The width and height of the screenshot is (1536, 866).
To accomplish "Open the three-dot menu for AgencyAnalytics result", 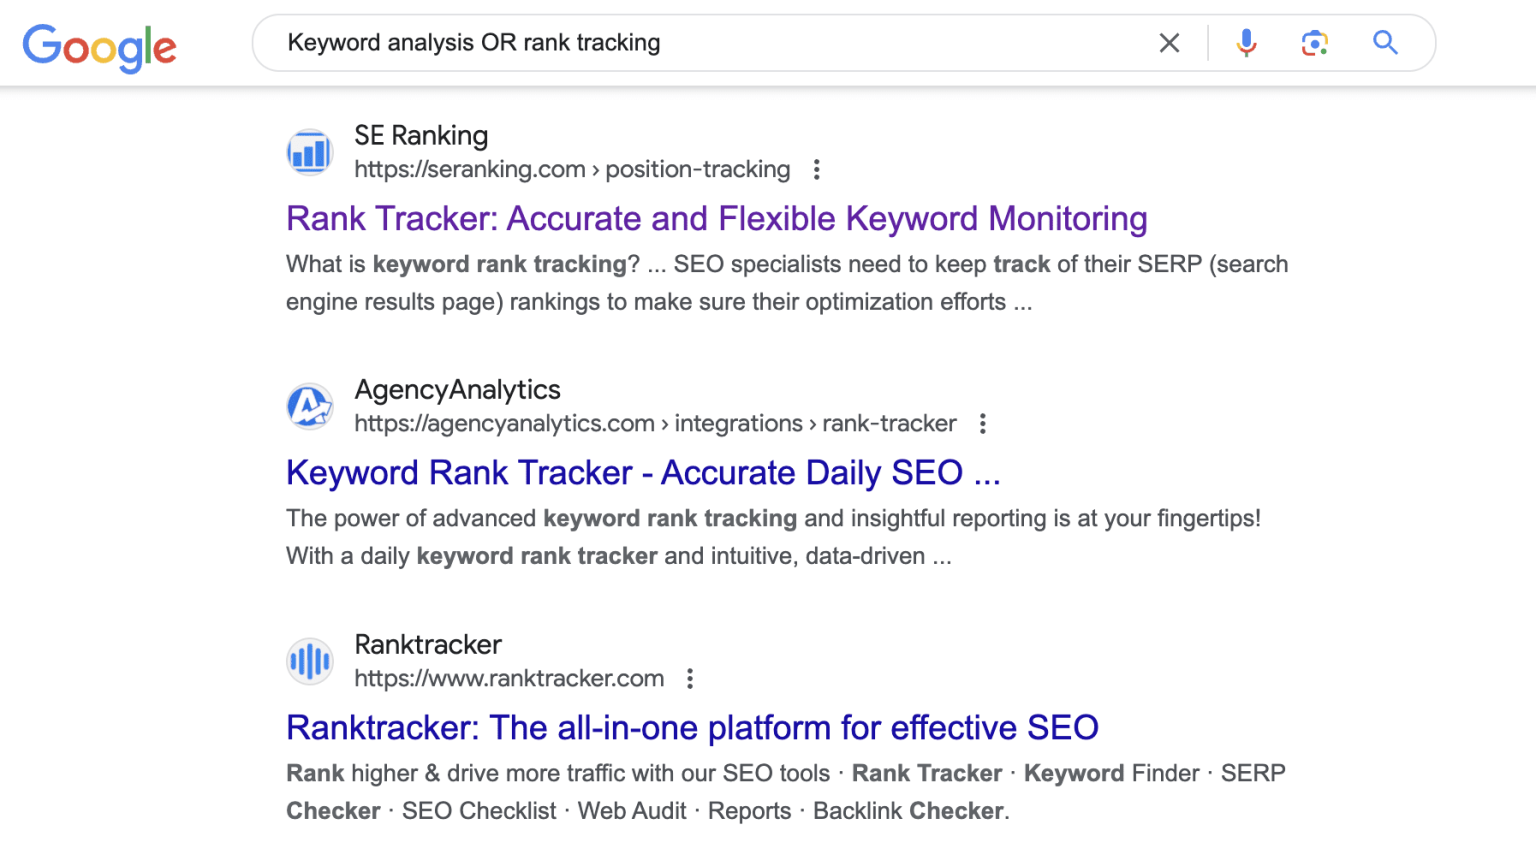I will [982, 424].
